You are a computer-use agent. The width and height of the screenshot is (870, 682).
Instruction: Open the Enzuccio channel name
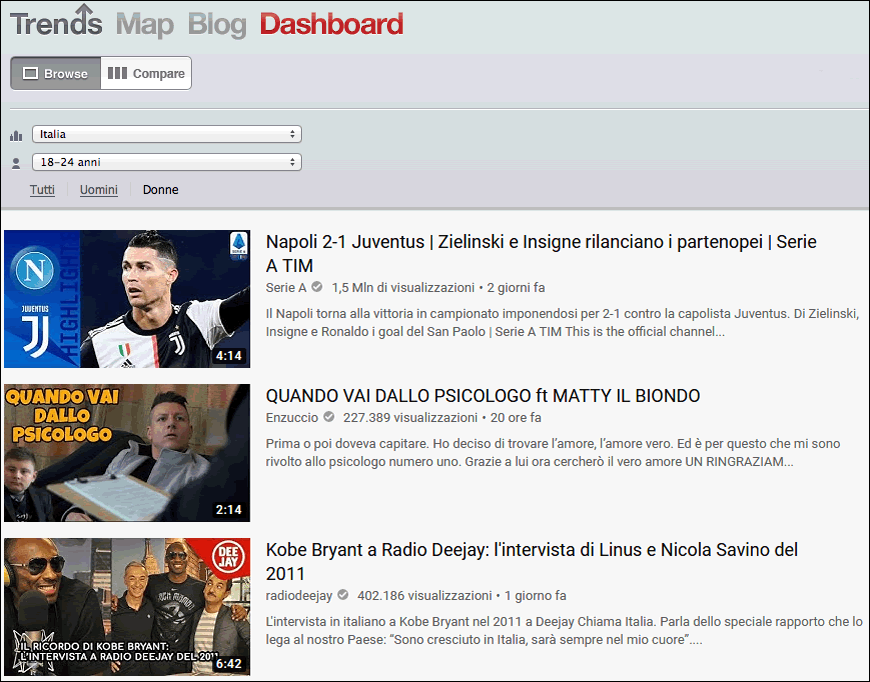(292, 417)
